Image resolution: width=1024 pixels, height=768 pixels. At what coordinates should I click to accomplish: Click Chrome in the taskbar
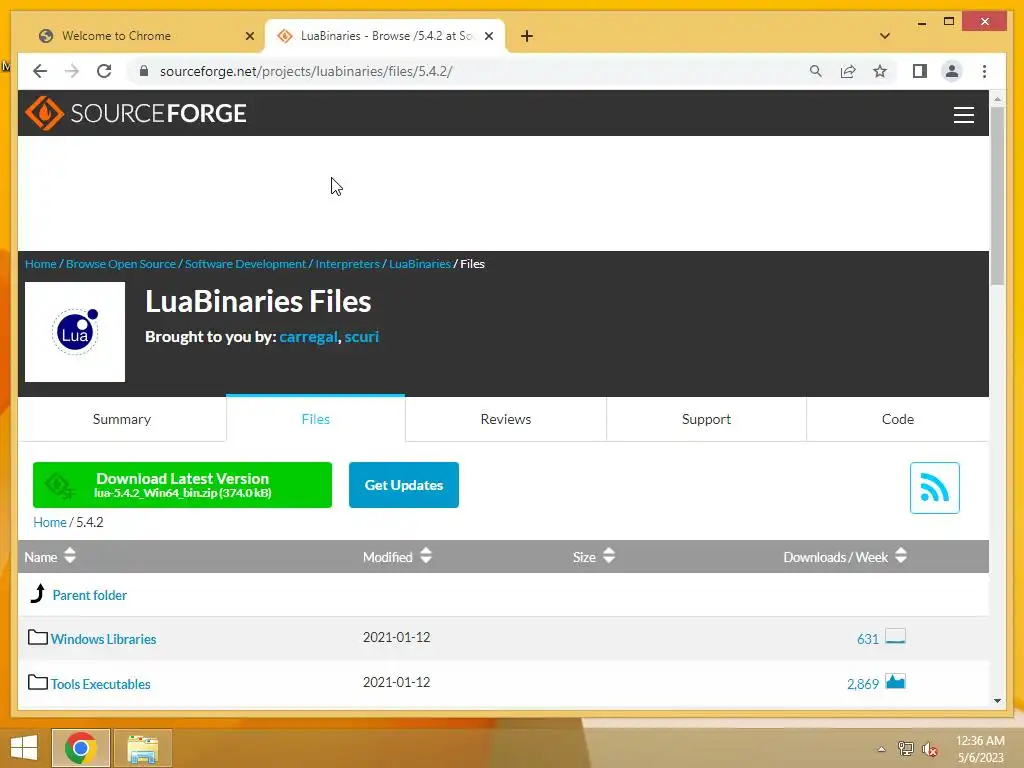80,748
